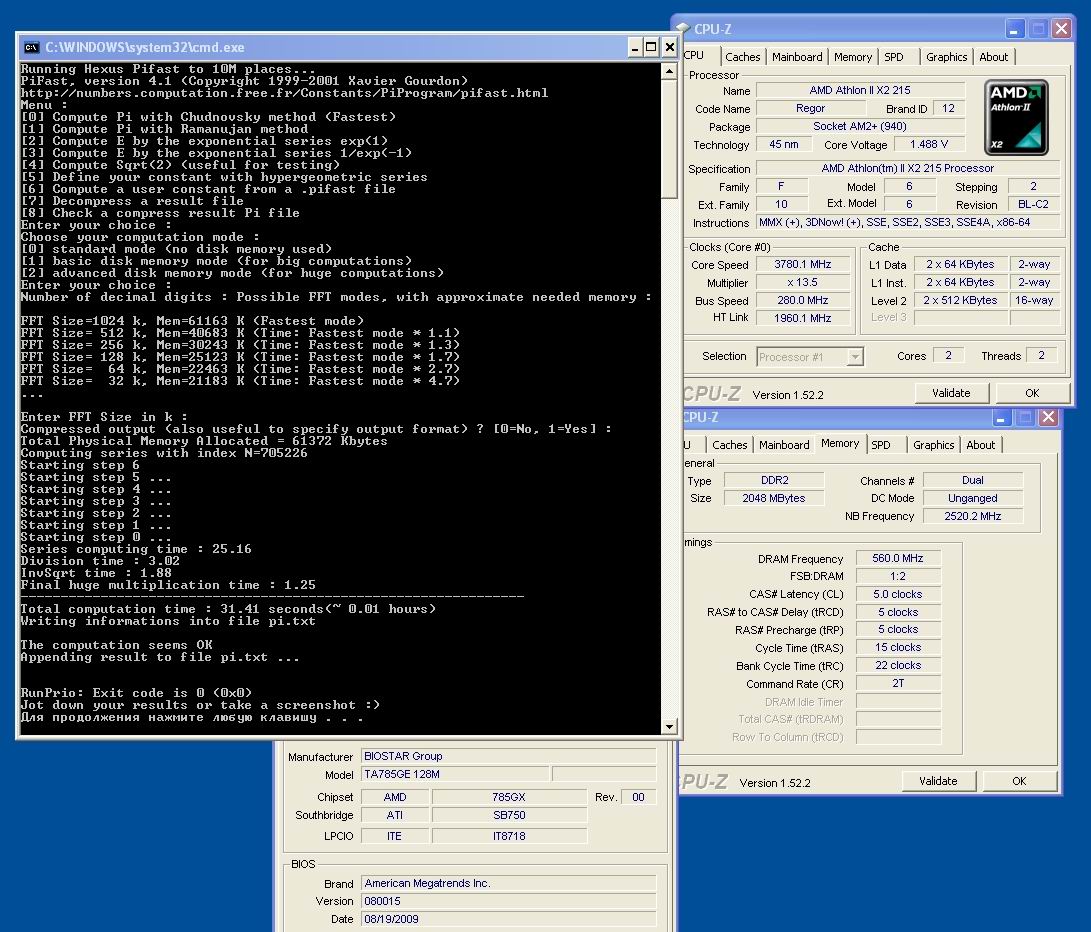Switch to Memory tab in top CPU-Z window
Screen dimensions: 1091x932
click(852, 57)
